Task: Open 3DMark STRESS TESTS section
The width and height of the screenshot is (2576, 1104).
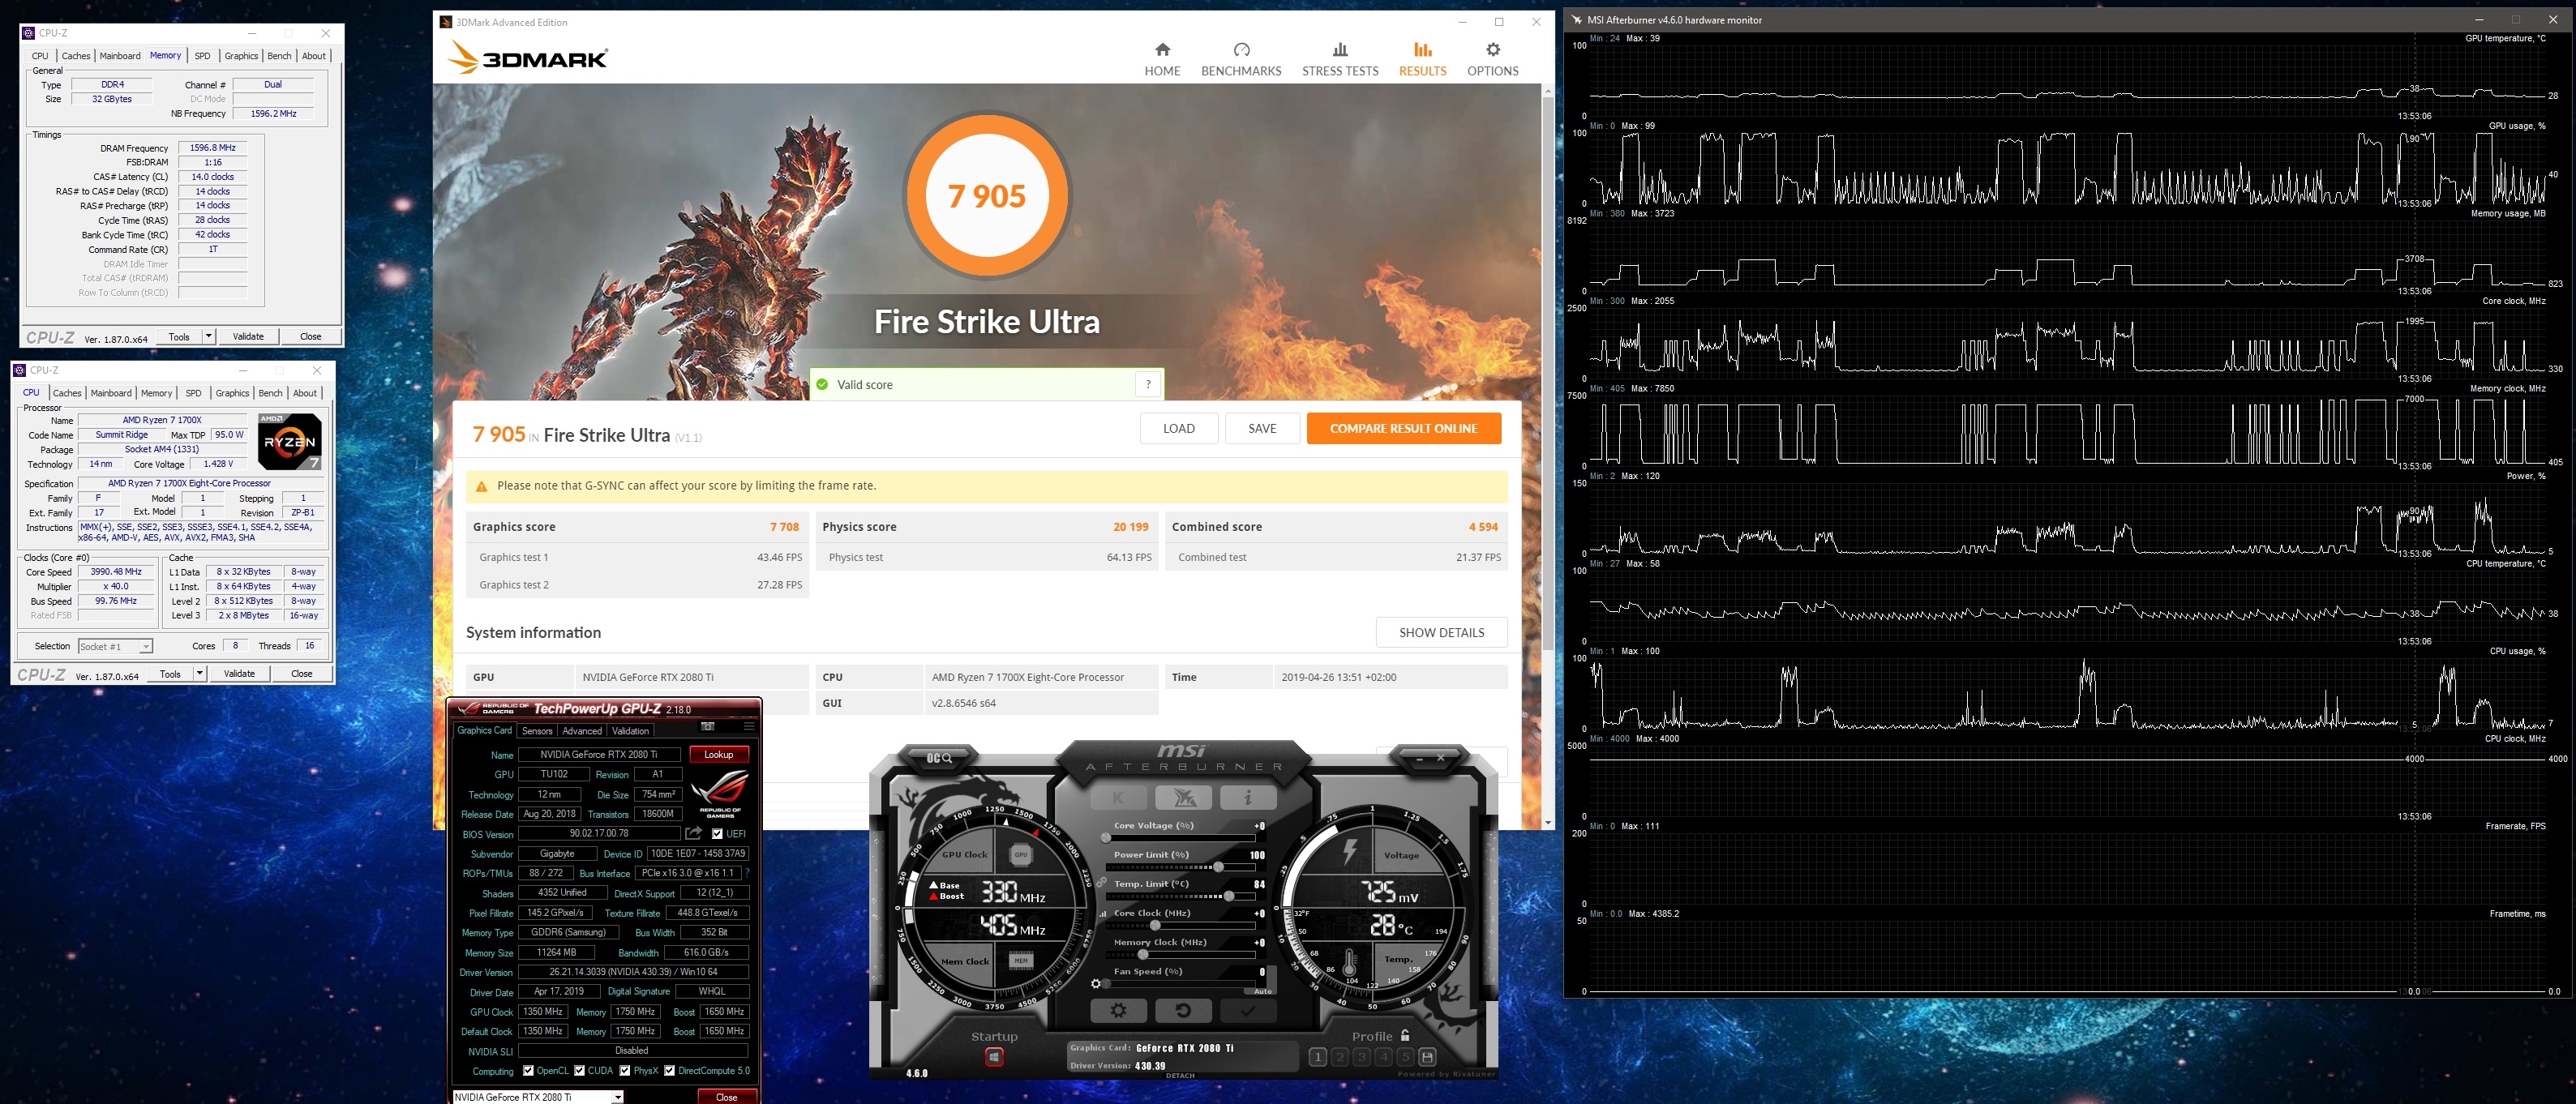Action: (x=1340, y=59)
